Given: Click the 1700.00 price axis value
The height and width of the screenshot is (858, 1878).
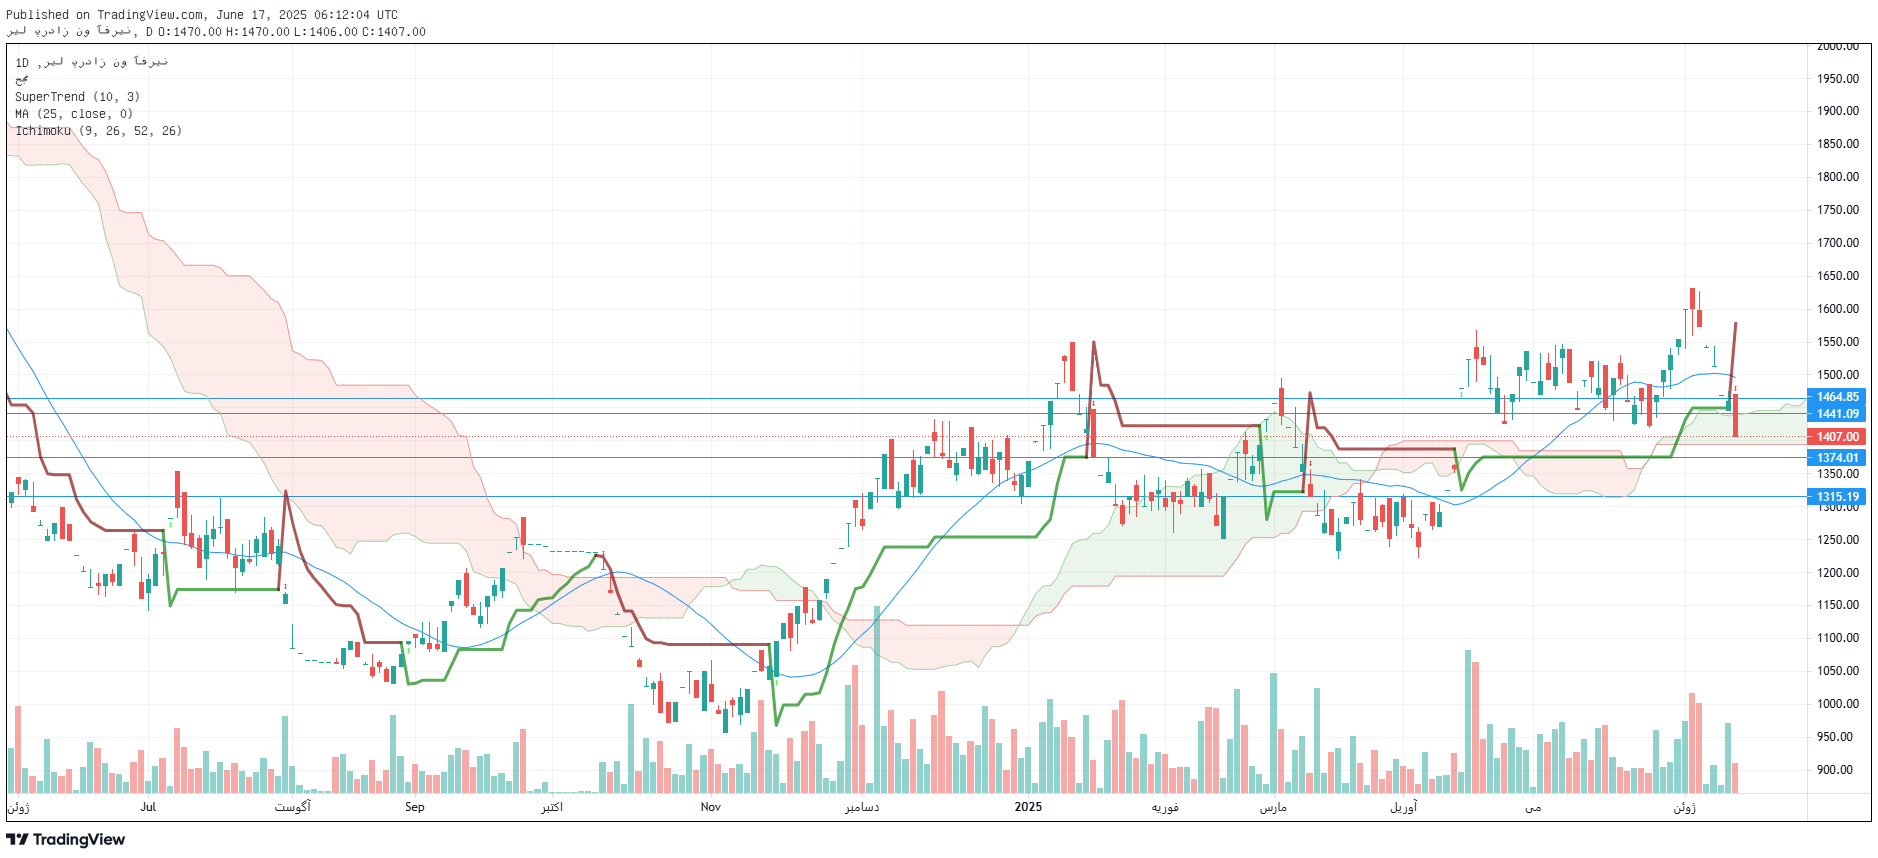Looking at the screenshot, I should point(1838,243).
